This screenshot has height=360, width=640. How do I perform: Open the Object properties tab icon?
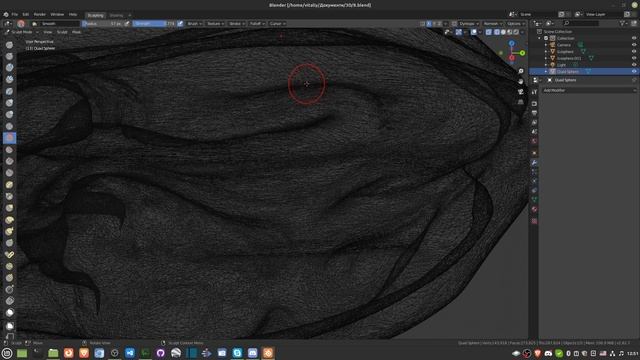tap(534, 153)
